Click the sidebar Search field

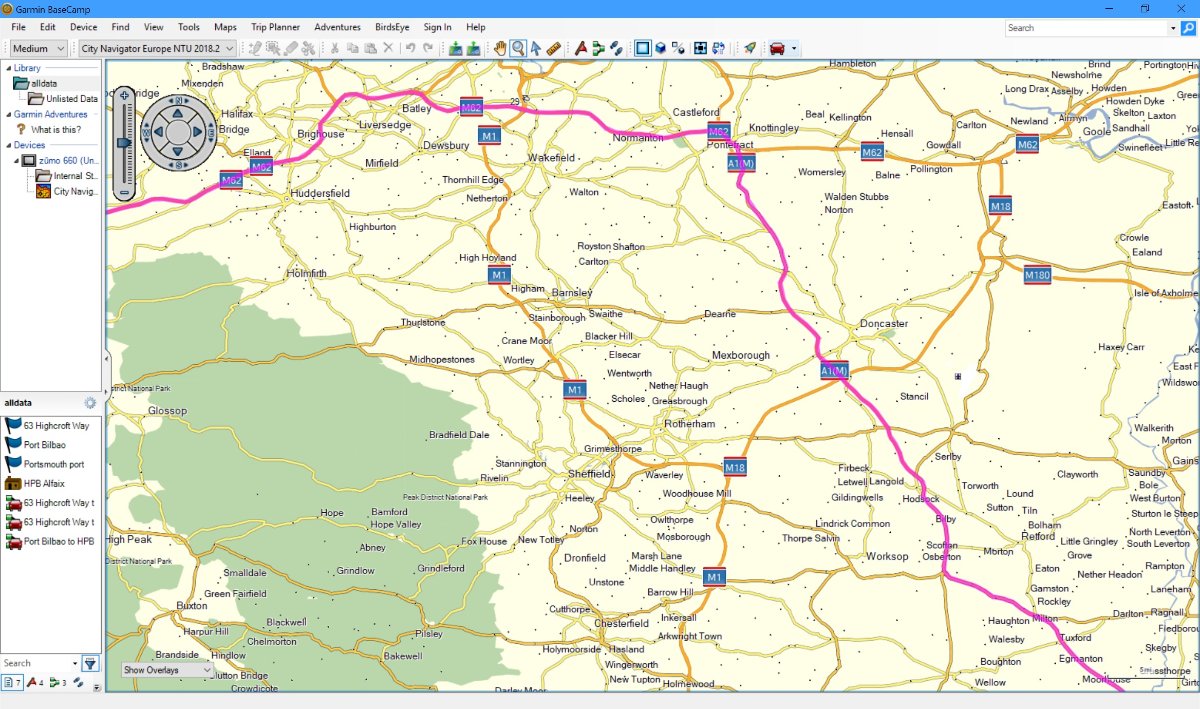(x=35, y=663)
